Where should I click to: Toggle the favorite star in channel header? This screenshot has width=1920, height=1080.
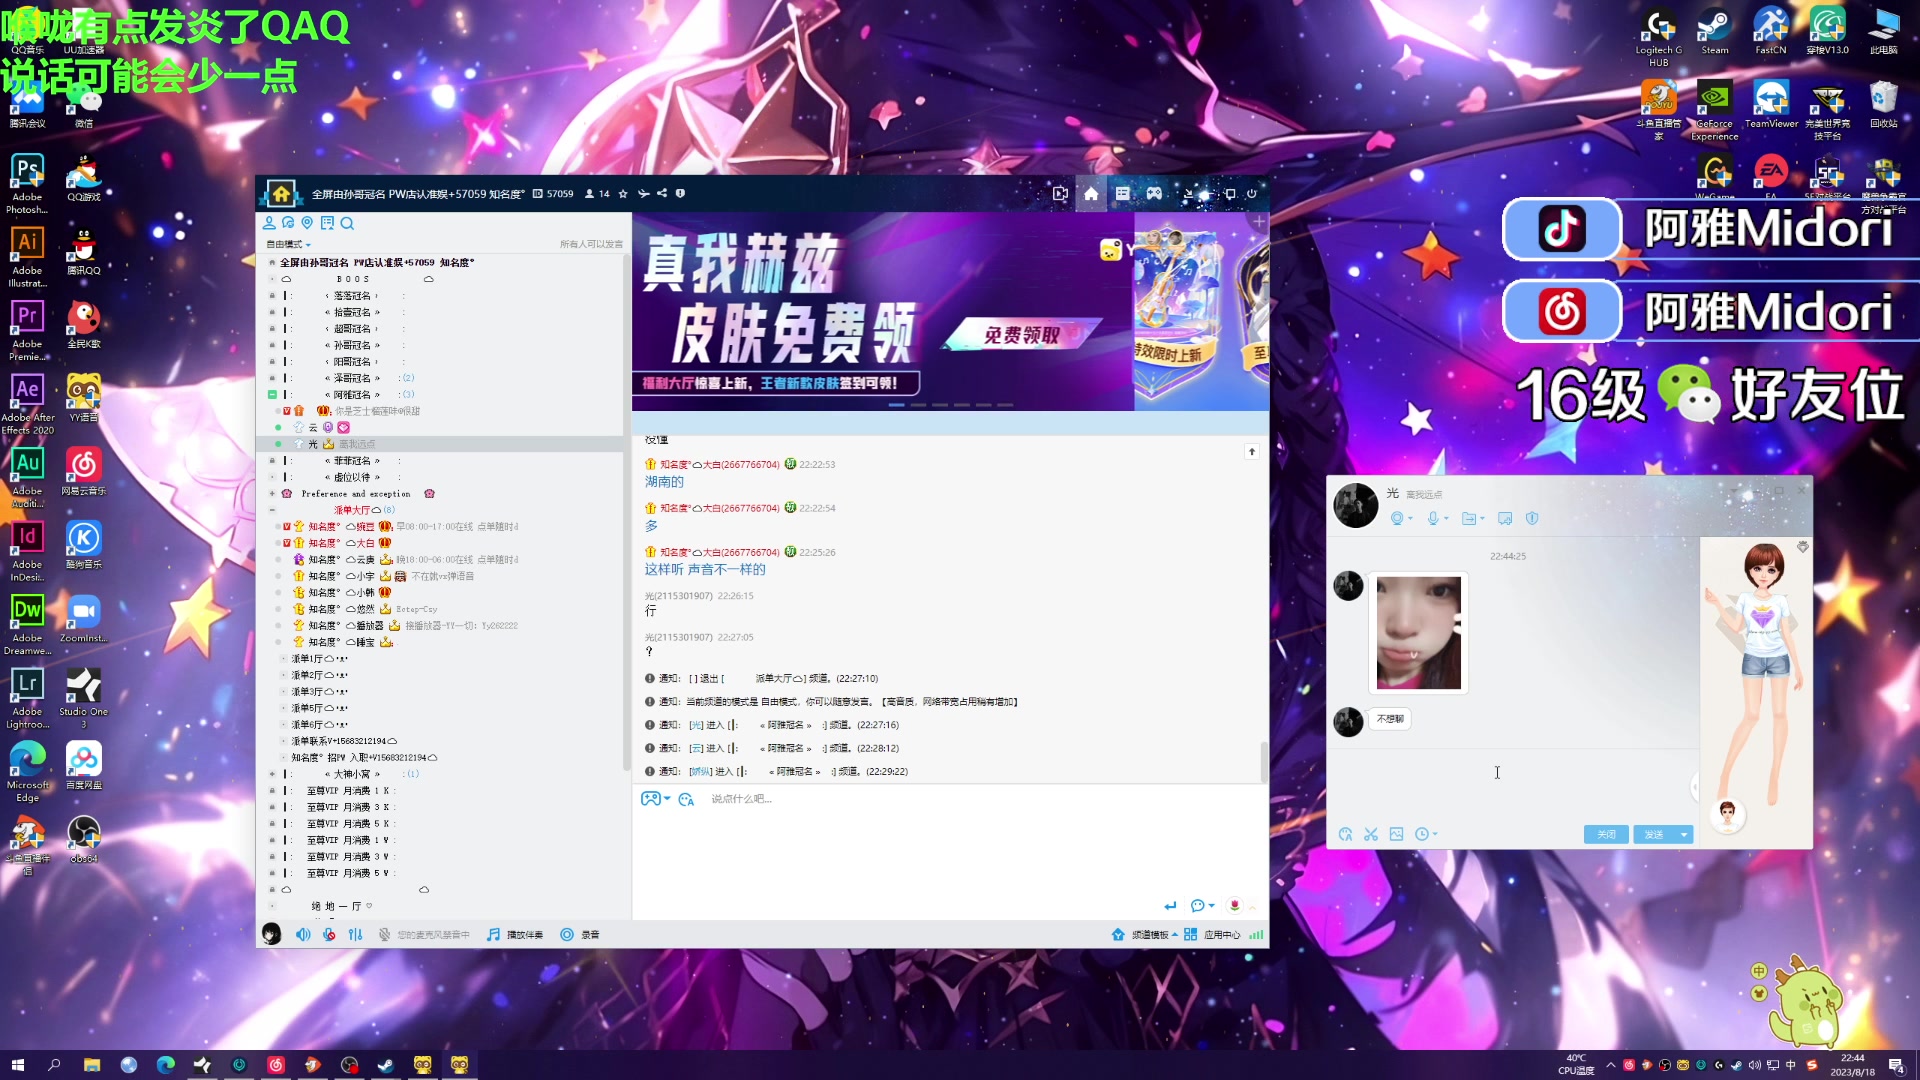point(623,194)
